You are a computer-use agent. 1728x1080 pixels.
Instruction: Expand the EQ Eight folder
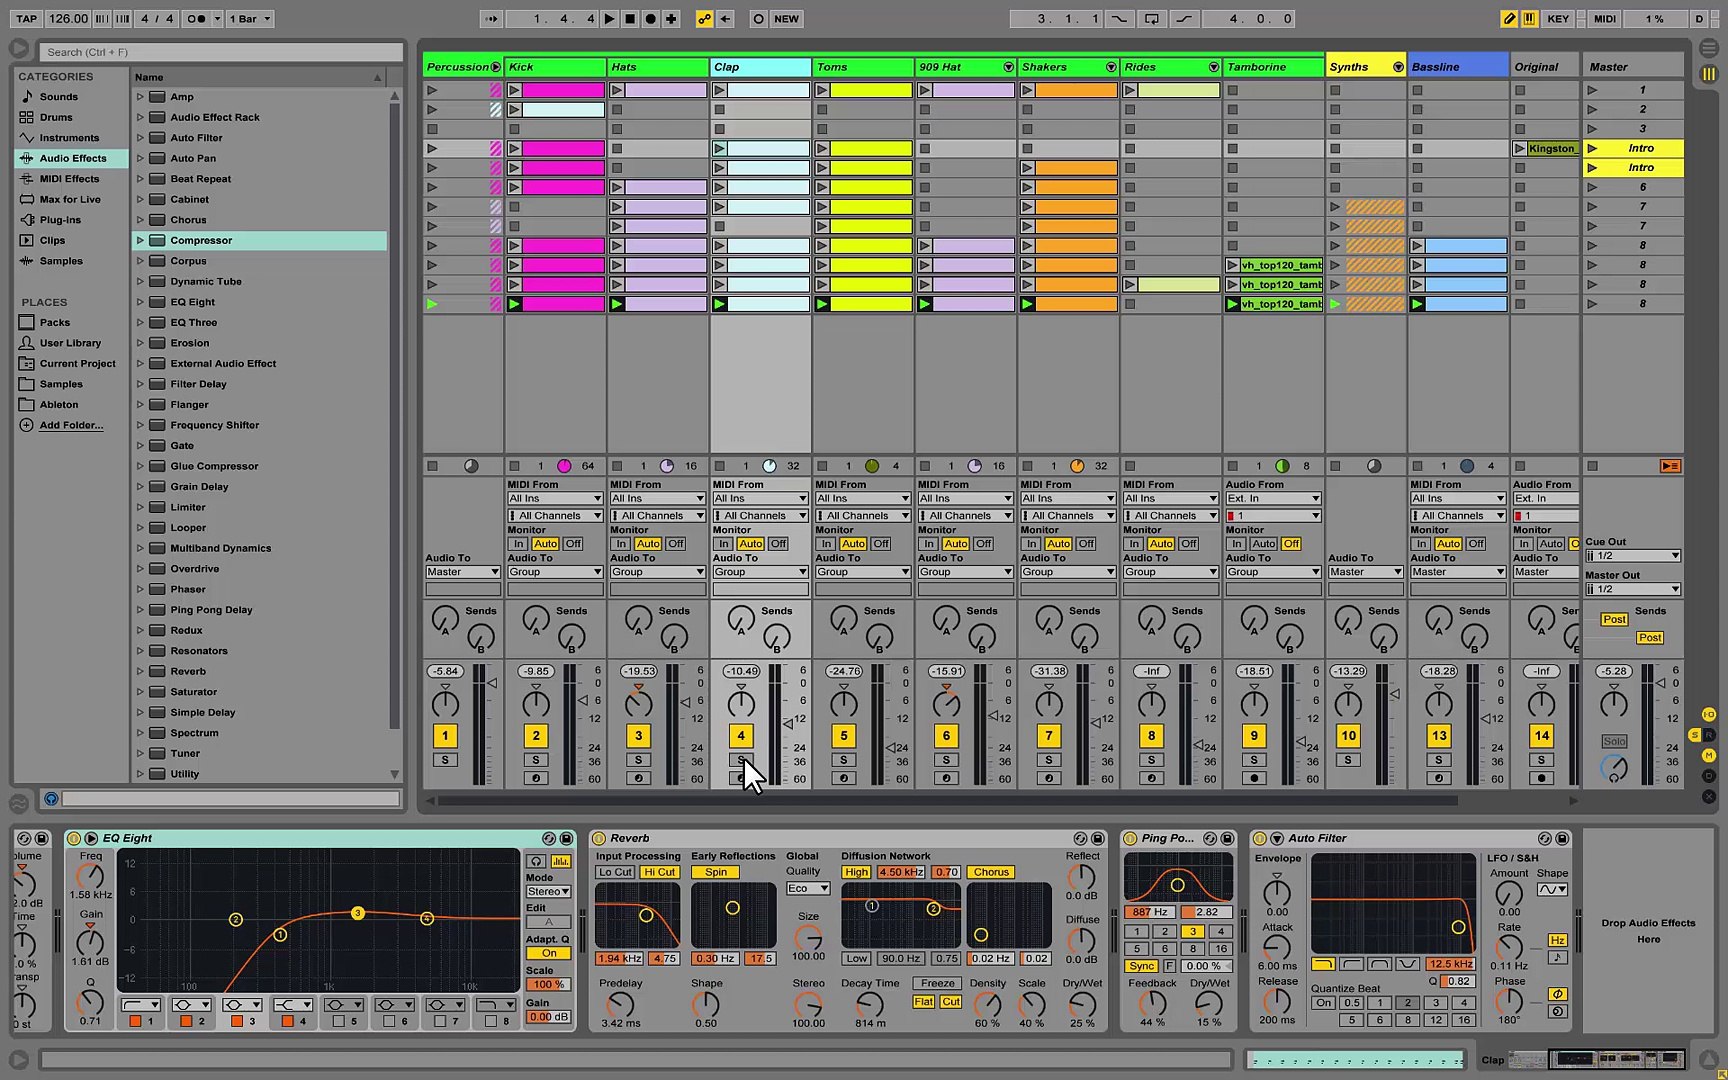click(x=140, y=302)
